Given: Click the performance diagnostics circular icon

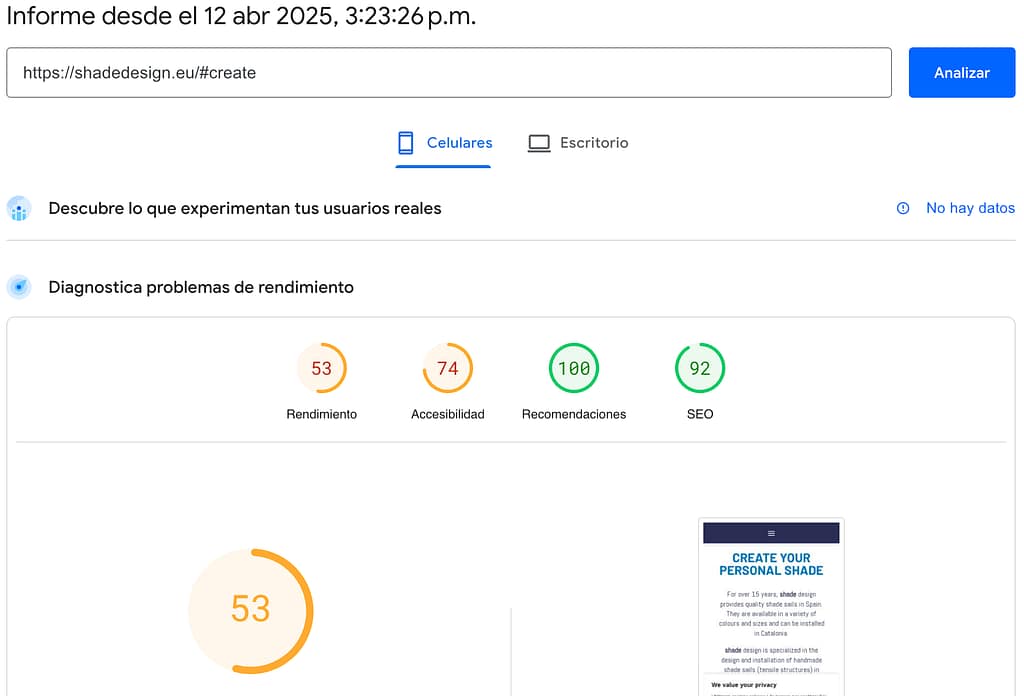Looking at the screenshot, I should click(19, 287).
